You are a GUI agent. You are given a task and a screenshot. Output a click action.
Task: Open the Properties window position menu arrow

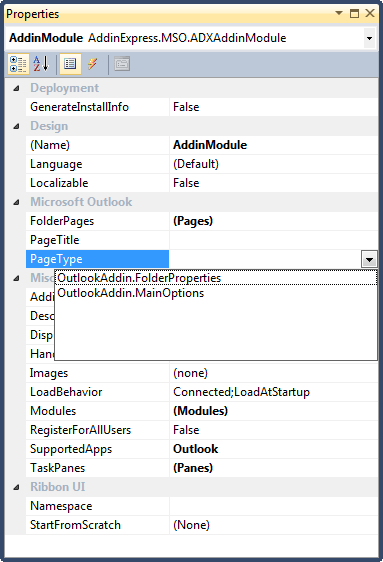(x=339, y=14)
